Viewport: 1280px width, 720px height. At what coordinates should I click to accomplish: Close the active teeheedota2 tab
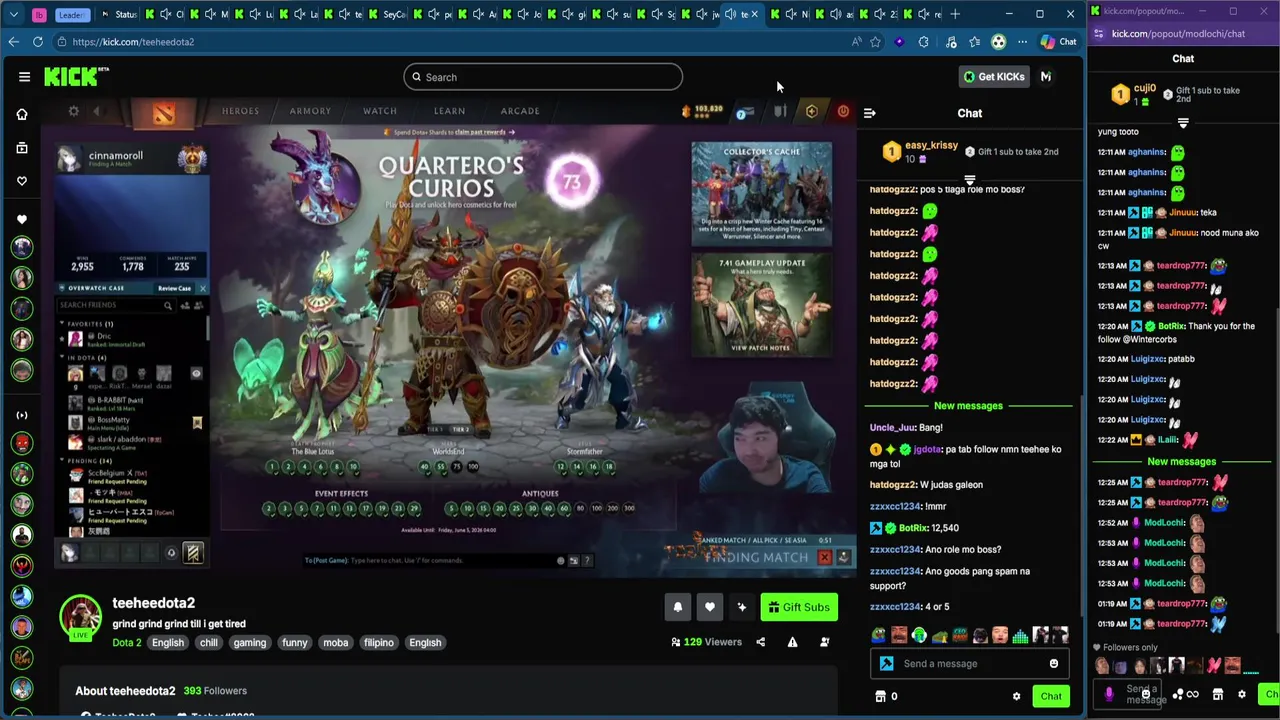coord(754,14)
